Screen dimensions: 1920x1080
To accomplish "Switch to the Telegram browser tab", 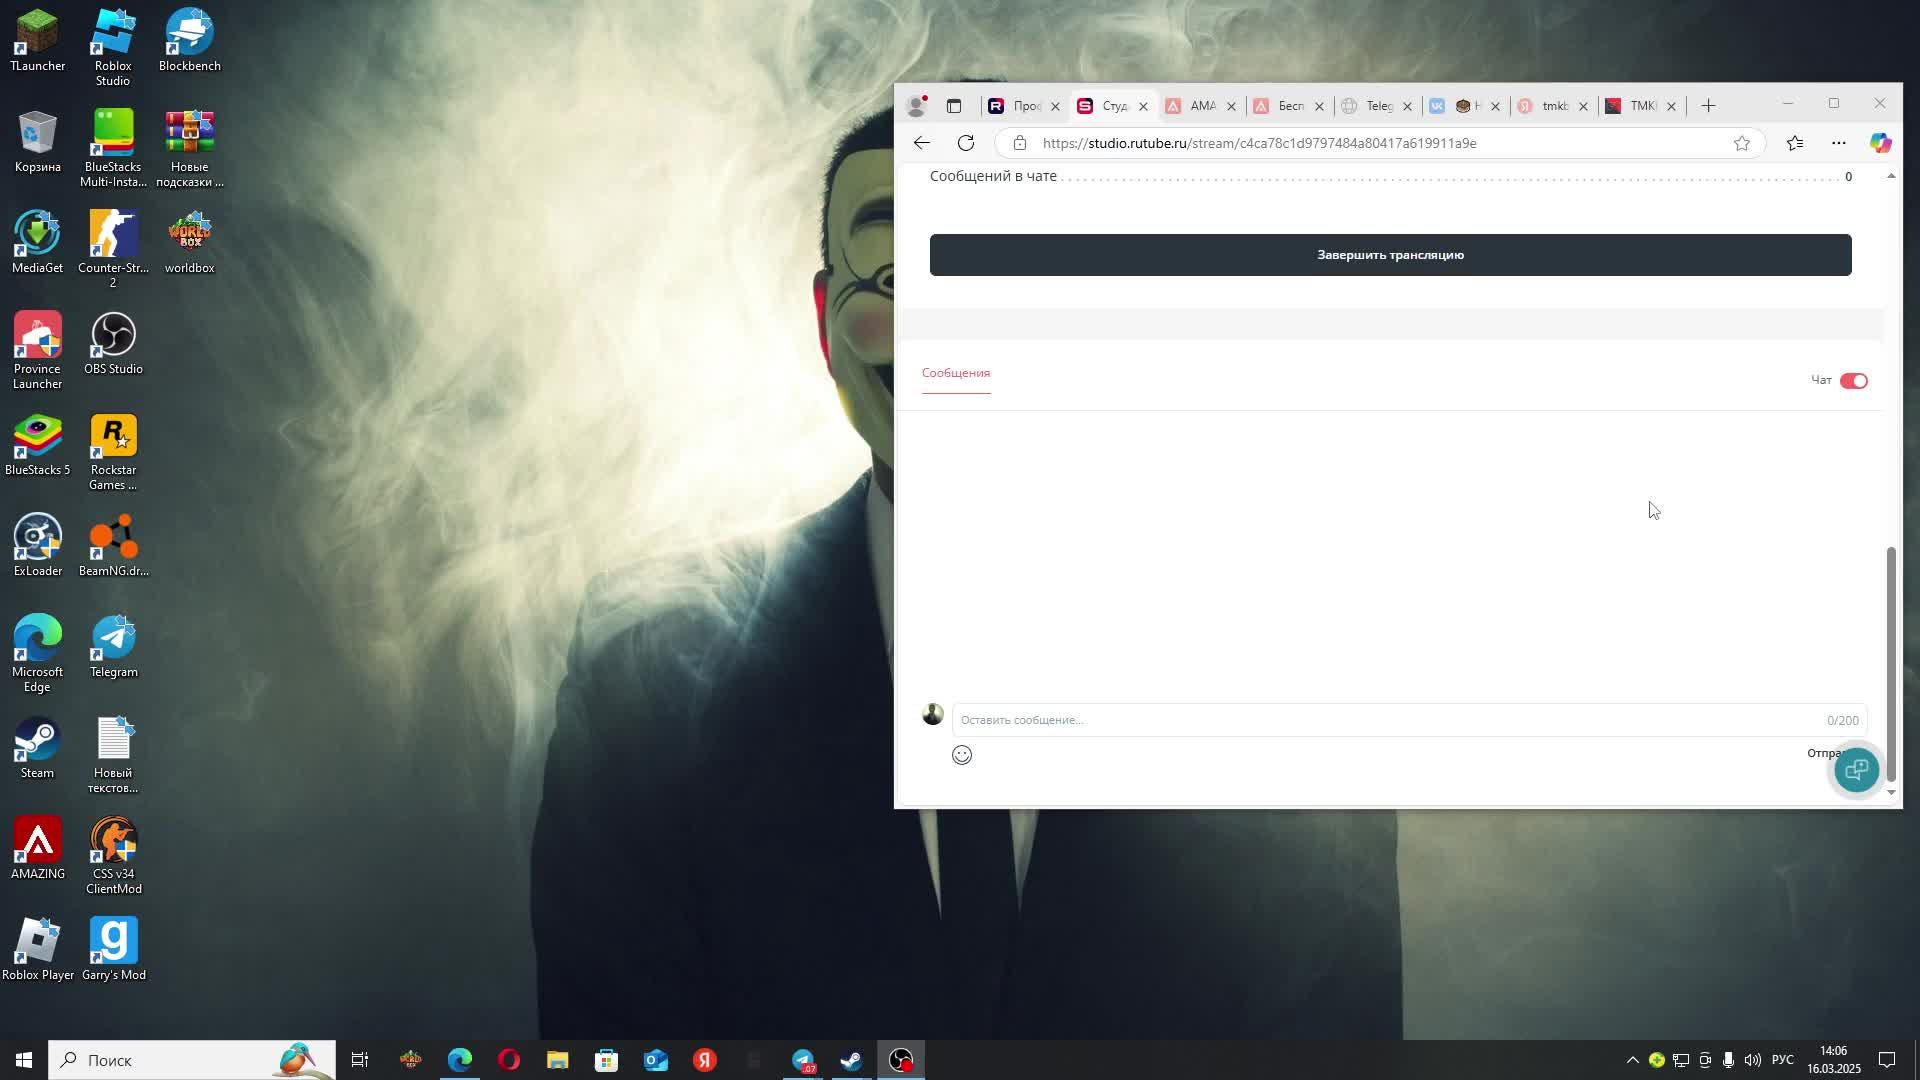I will pyautogui.click(x=1376, y=106).
